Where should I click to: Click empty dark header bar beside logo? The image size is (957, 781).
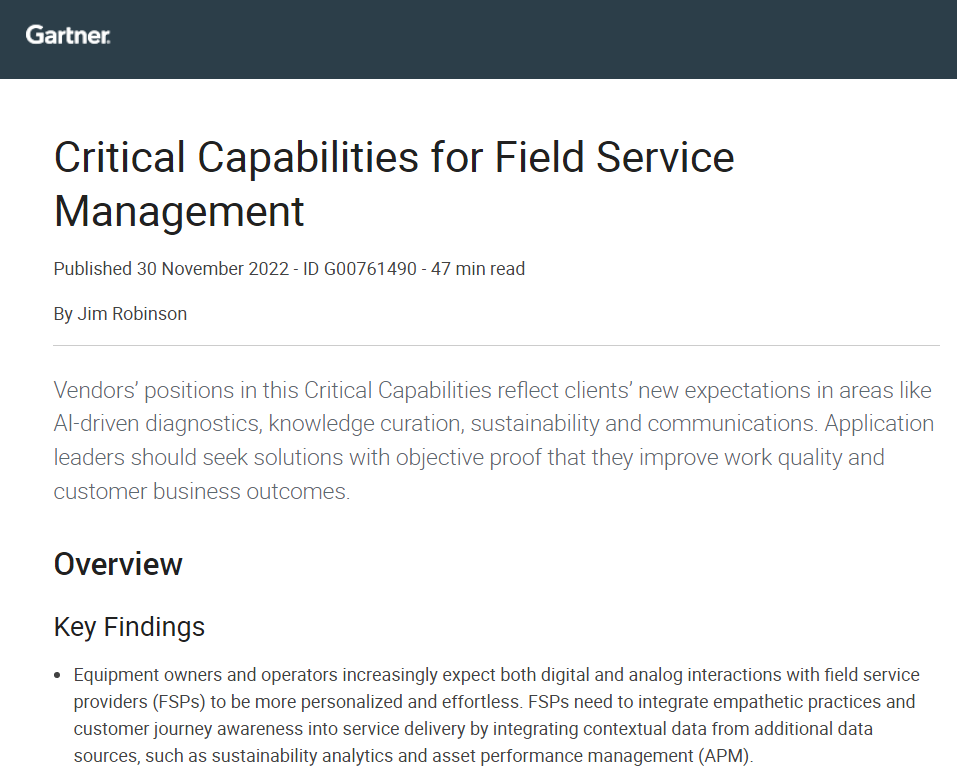(531, 39)
